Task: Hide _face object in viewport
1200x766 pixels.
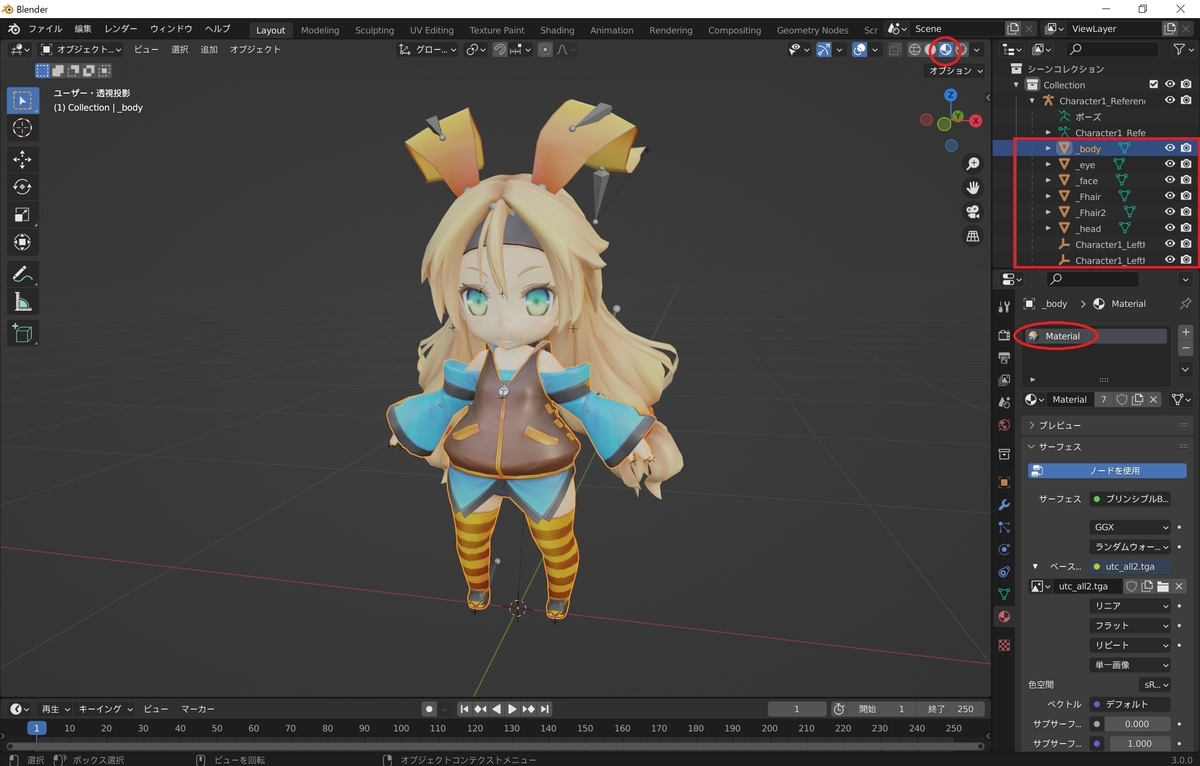Action: click(1170, 180)
